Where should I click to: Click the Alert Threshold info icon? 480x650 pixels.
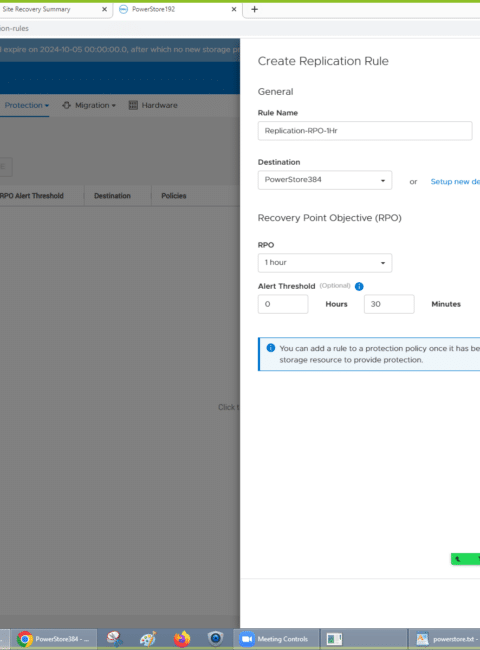pos(359,286)
